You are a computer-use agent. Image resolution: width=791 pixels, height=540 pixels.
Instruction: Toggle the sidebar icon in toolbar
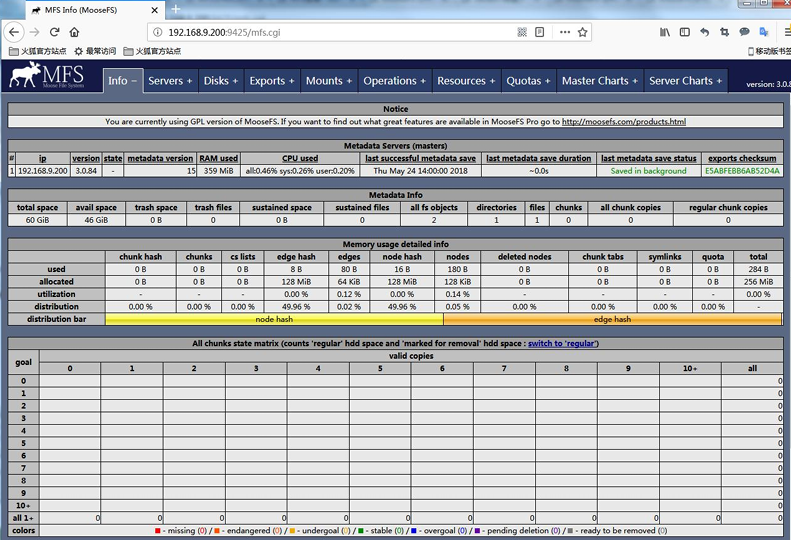pyautogui.click(x=685, y=32)
